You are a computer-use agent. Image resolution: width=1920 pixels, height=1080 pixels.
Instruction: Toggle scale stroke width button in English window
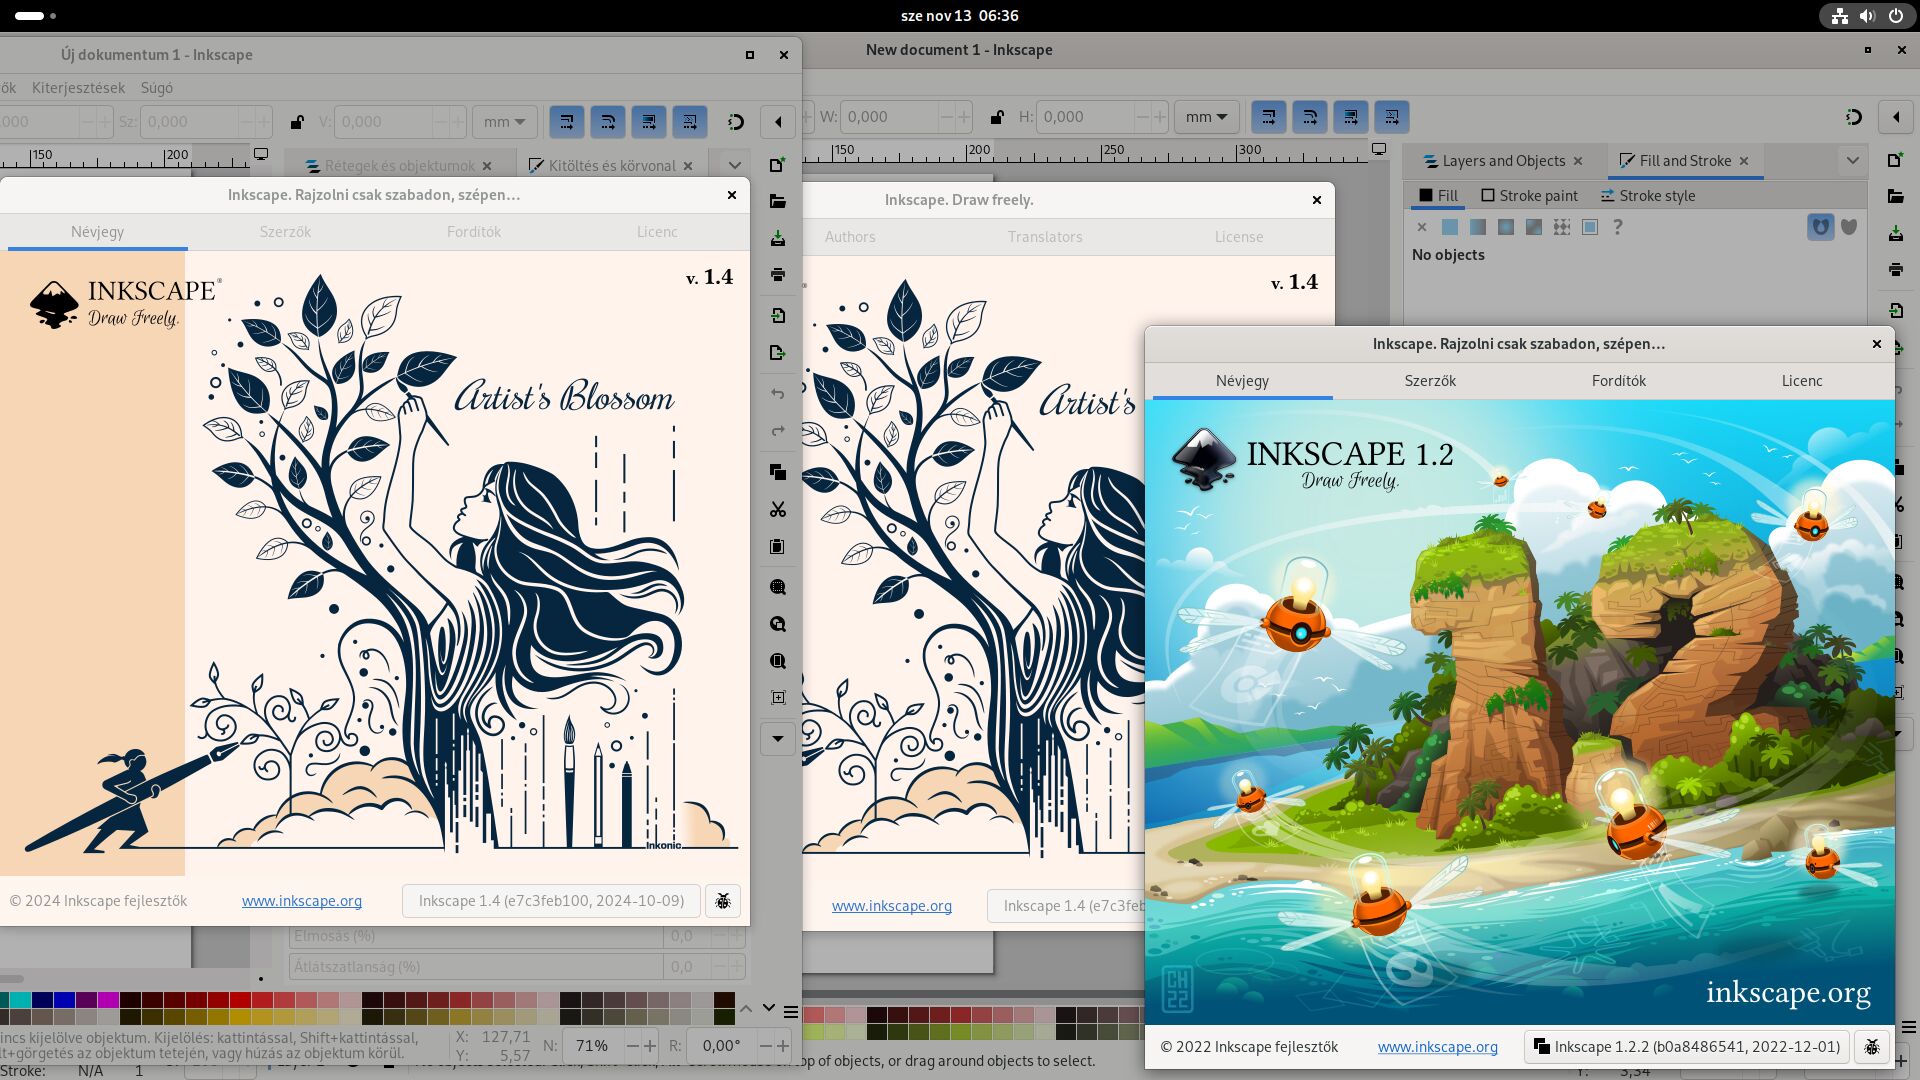tap(1269, 117)
